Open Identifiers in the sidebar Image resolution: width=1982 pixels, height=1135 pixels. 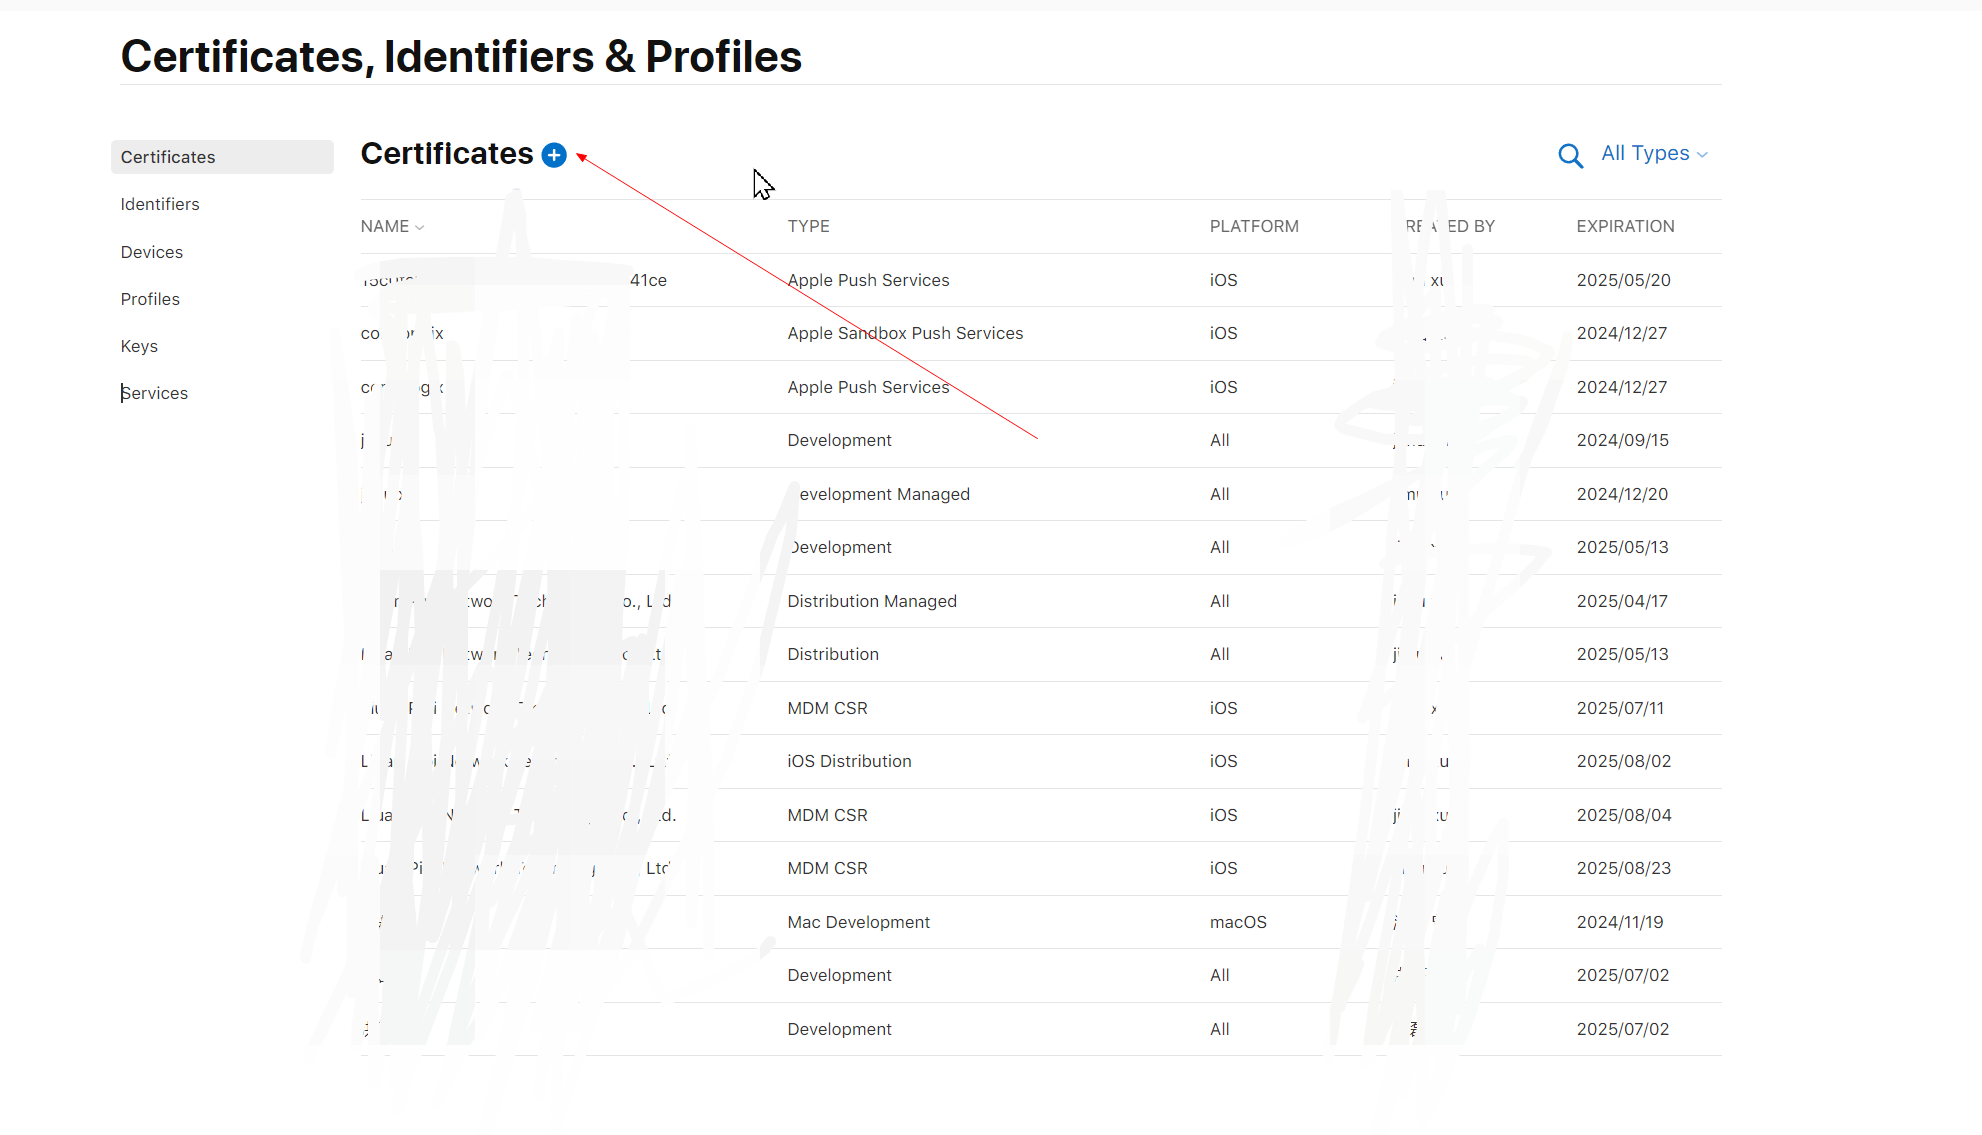tap(160, 204)
